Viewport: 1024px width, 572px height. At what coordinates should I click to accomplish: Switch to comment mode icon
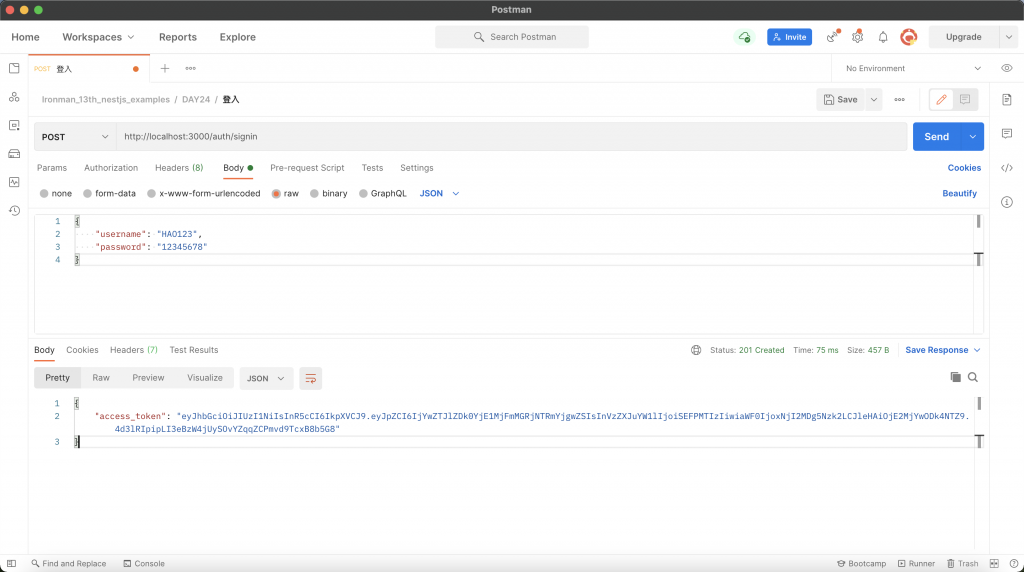pyautogui.click(x=965, y=99)
